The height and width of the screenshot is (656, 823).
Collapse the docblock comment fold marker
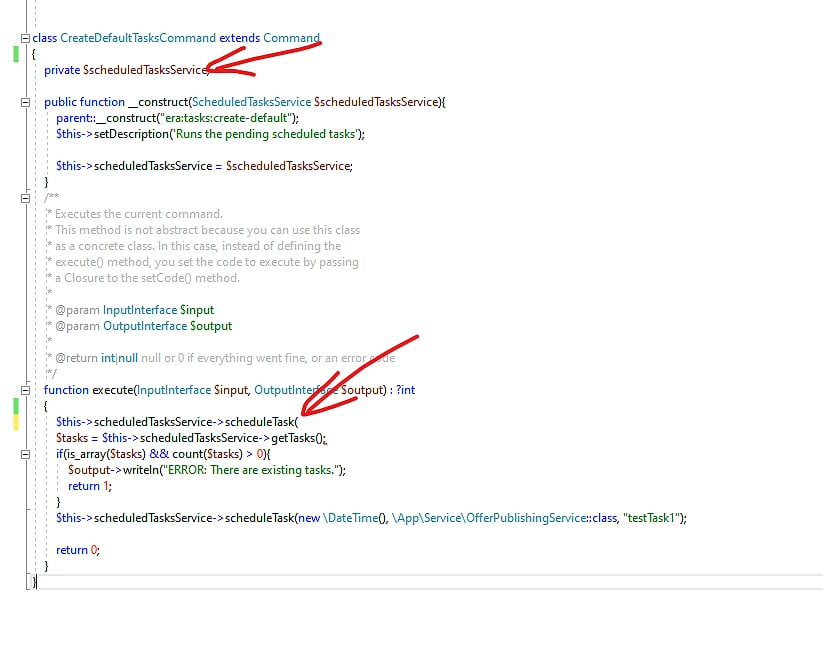tap(25, 198)
